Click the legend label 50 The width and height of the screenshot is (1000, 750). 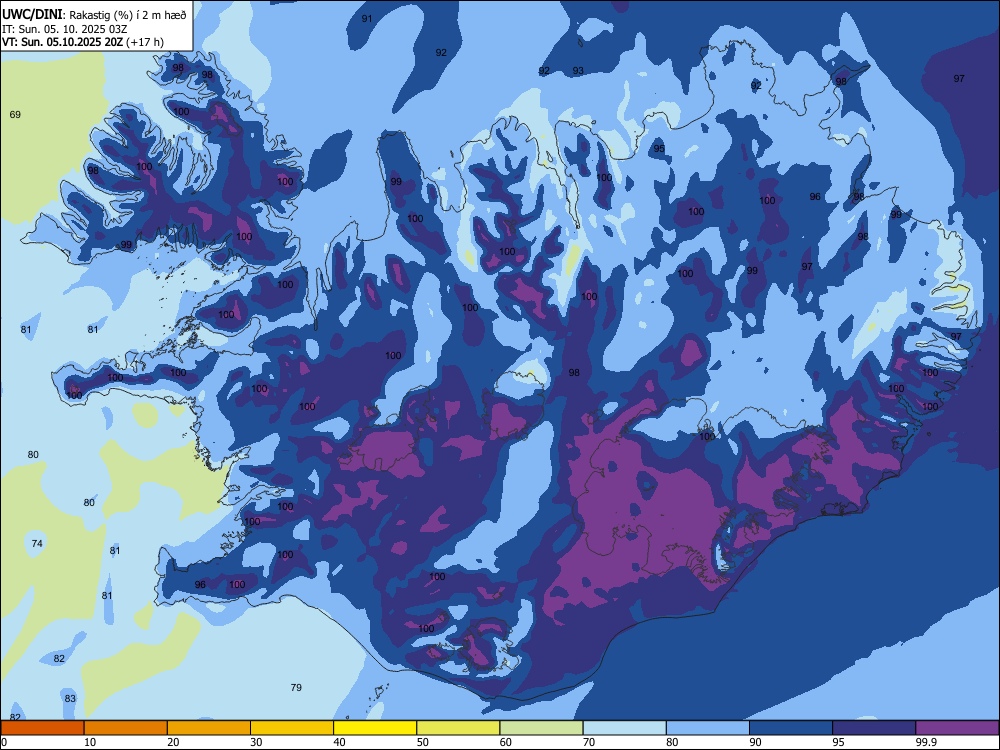422,742
